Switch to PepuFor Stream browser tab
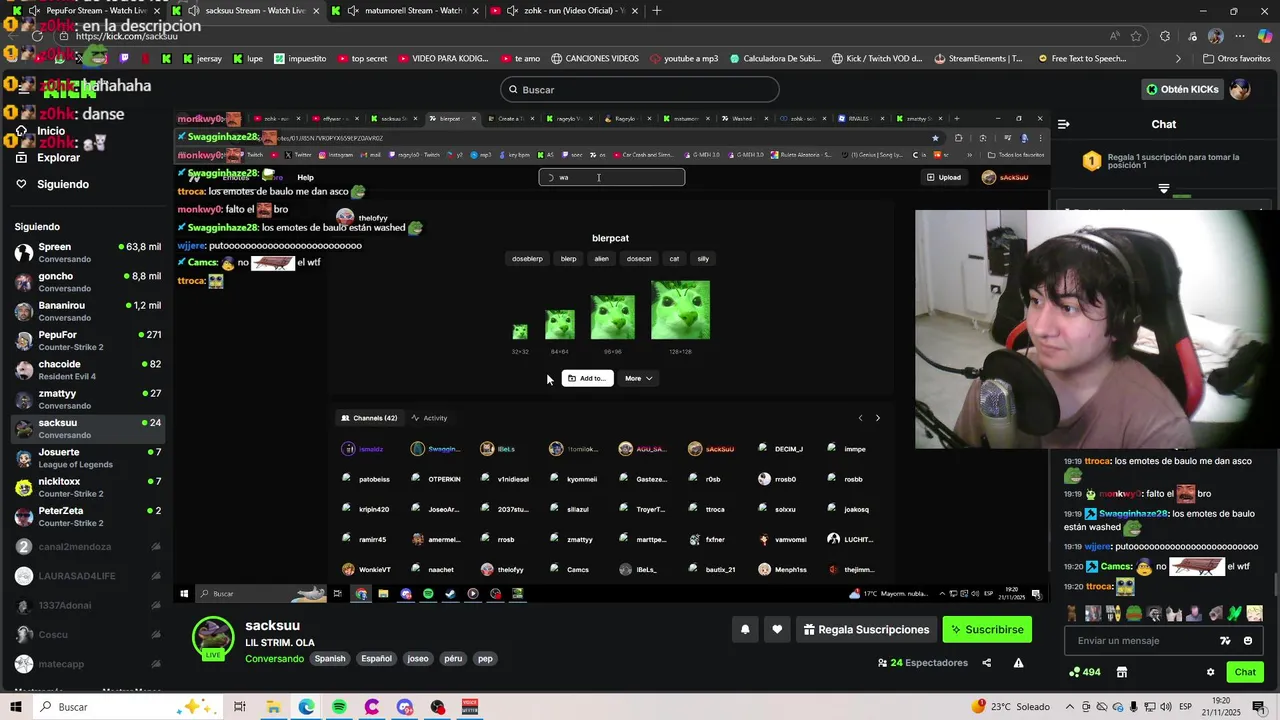1280x720 pixels. click(84, 11)
